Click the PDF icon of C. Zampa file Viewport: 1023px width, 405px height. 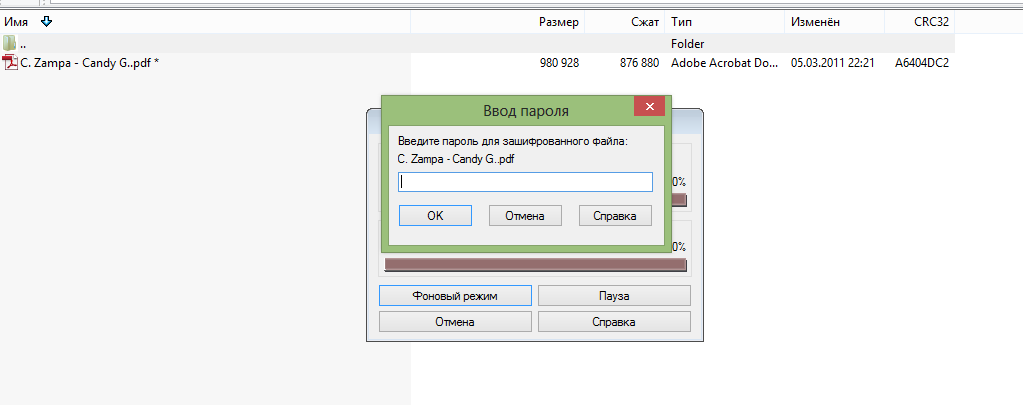(10, 63)
